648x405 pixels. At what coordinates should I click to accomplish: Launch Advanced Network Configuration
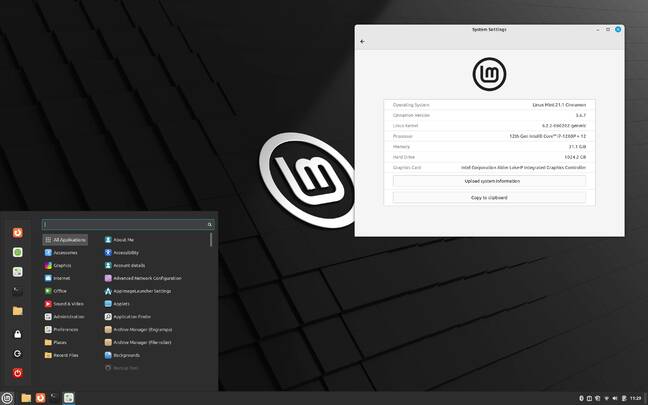(x=143, y=278)
